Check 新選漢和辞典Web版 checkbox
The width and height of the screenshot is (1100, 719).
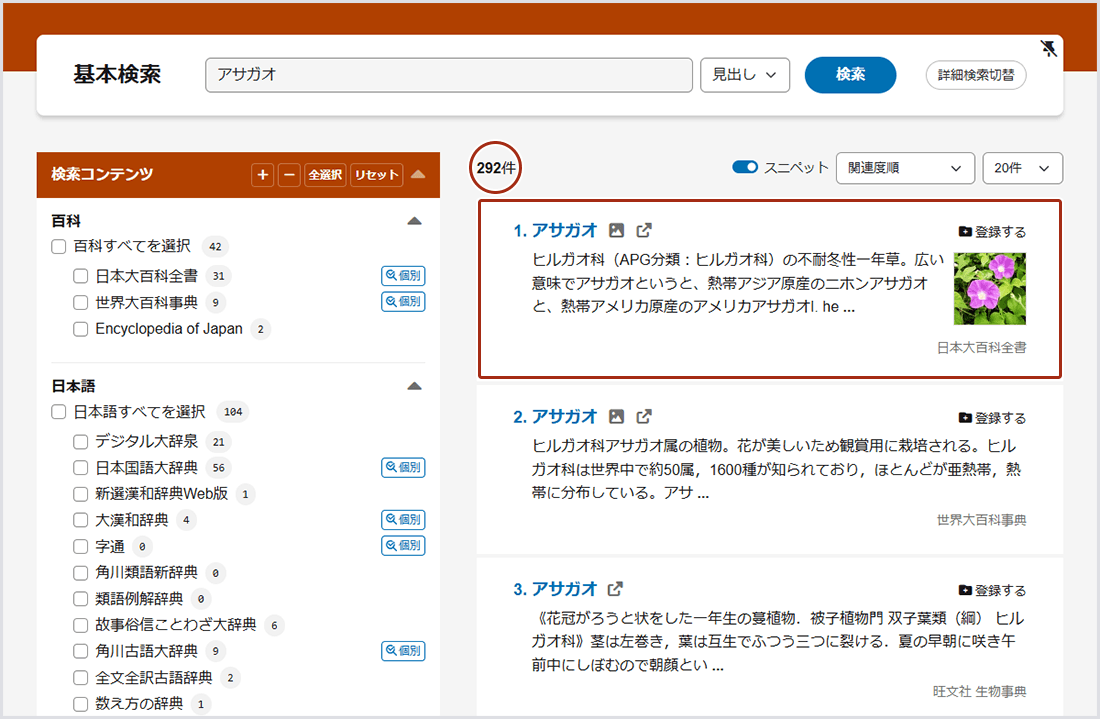(x=81, y=494)
